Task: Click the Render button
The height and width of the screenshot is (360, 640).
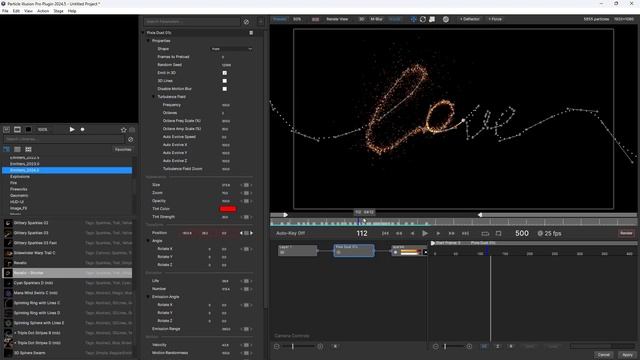Action: pos(626,233)
